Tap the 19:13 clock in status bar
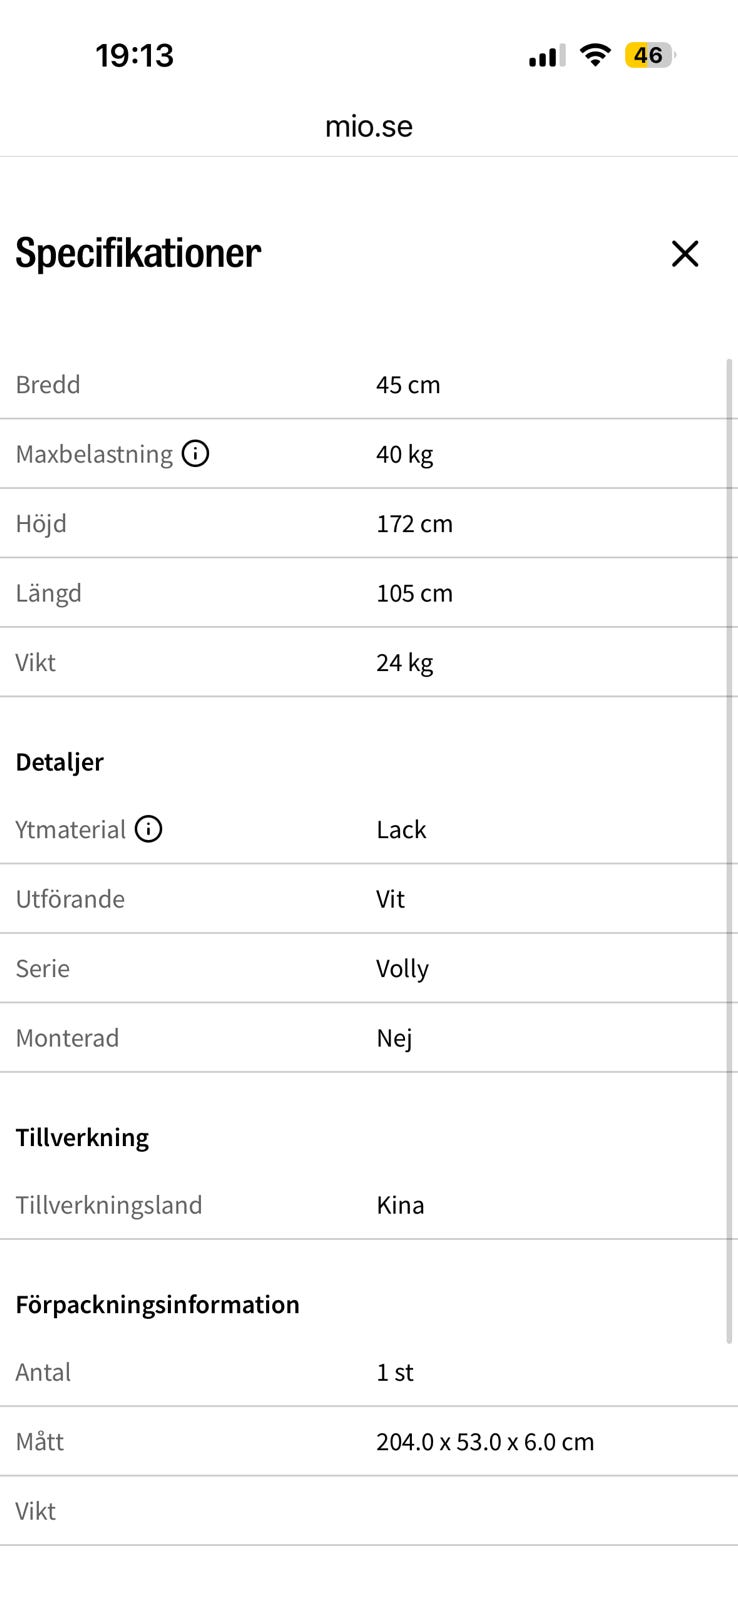738x1600 pixels. (135, 55)
